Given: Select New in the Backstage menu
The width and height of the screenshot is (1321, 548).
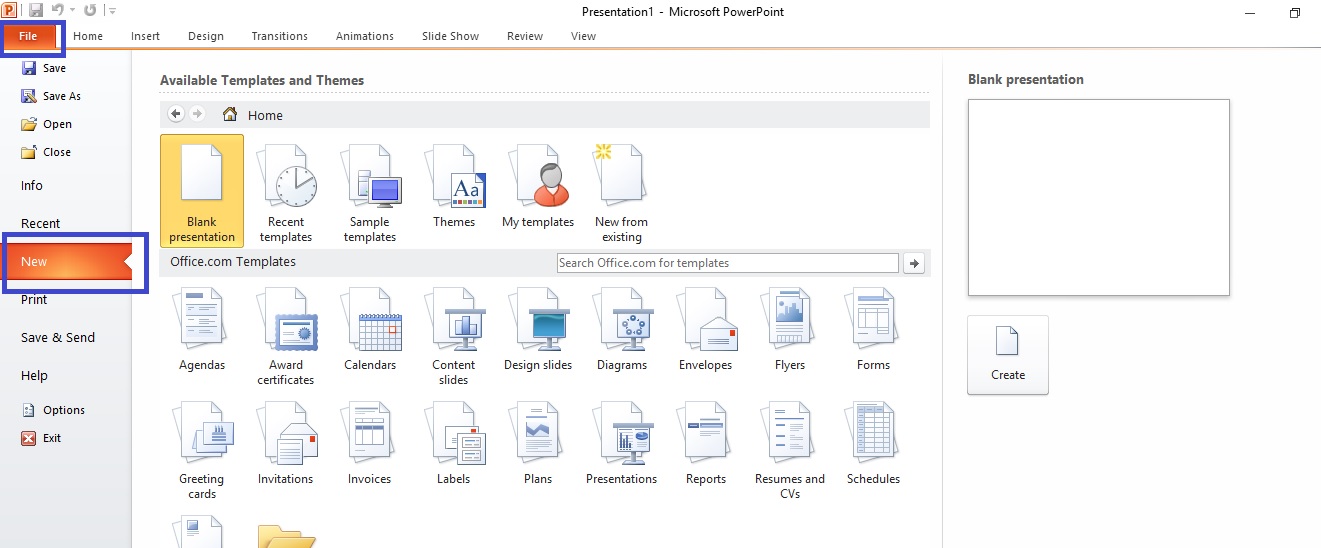Looking at the screenshot, I should 66,261.
